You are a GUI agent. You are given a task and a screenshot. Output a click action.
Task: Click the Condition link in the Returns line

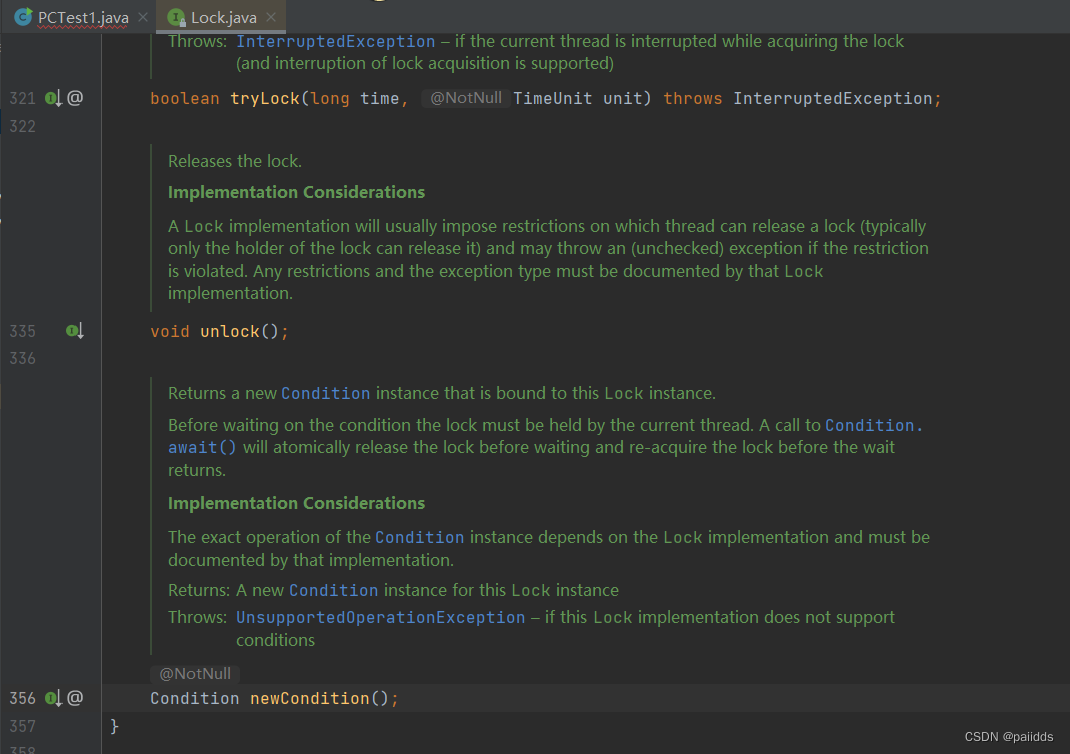(333, 590)
